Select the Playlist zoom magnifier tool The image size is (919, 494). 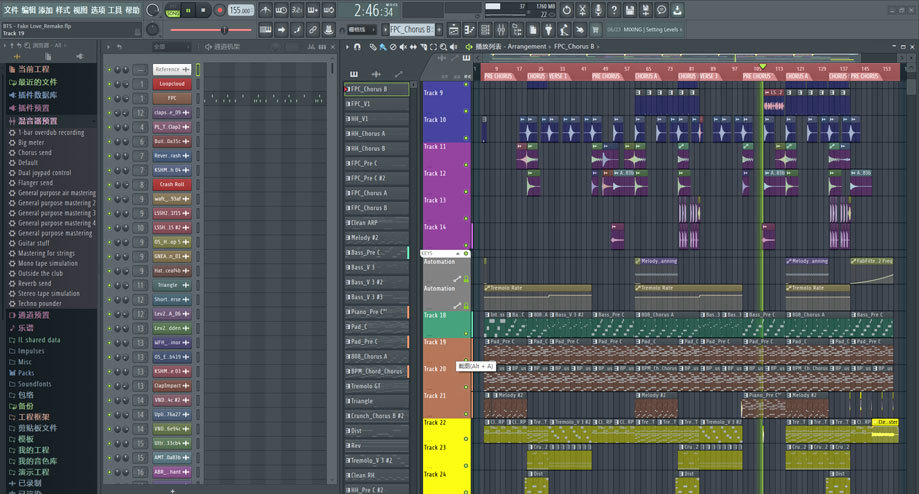tap(443, 47)
